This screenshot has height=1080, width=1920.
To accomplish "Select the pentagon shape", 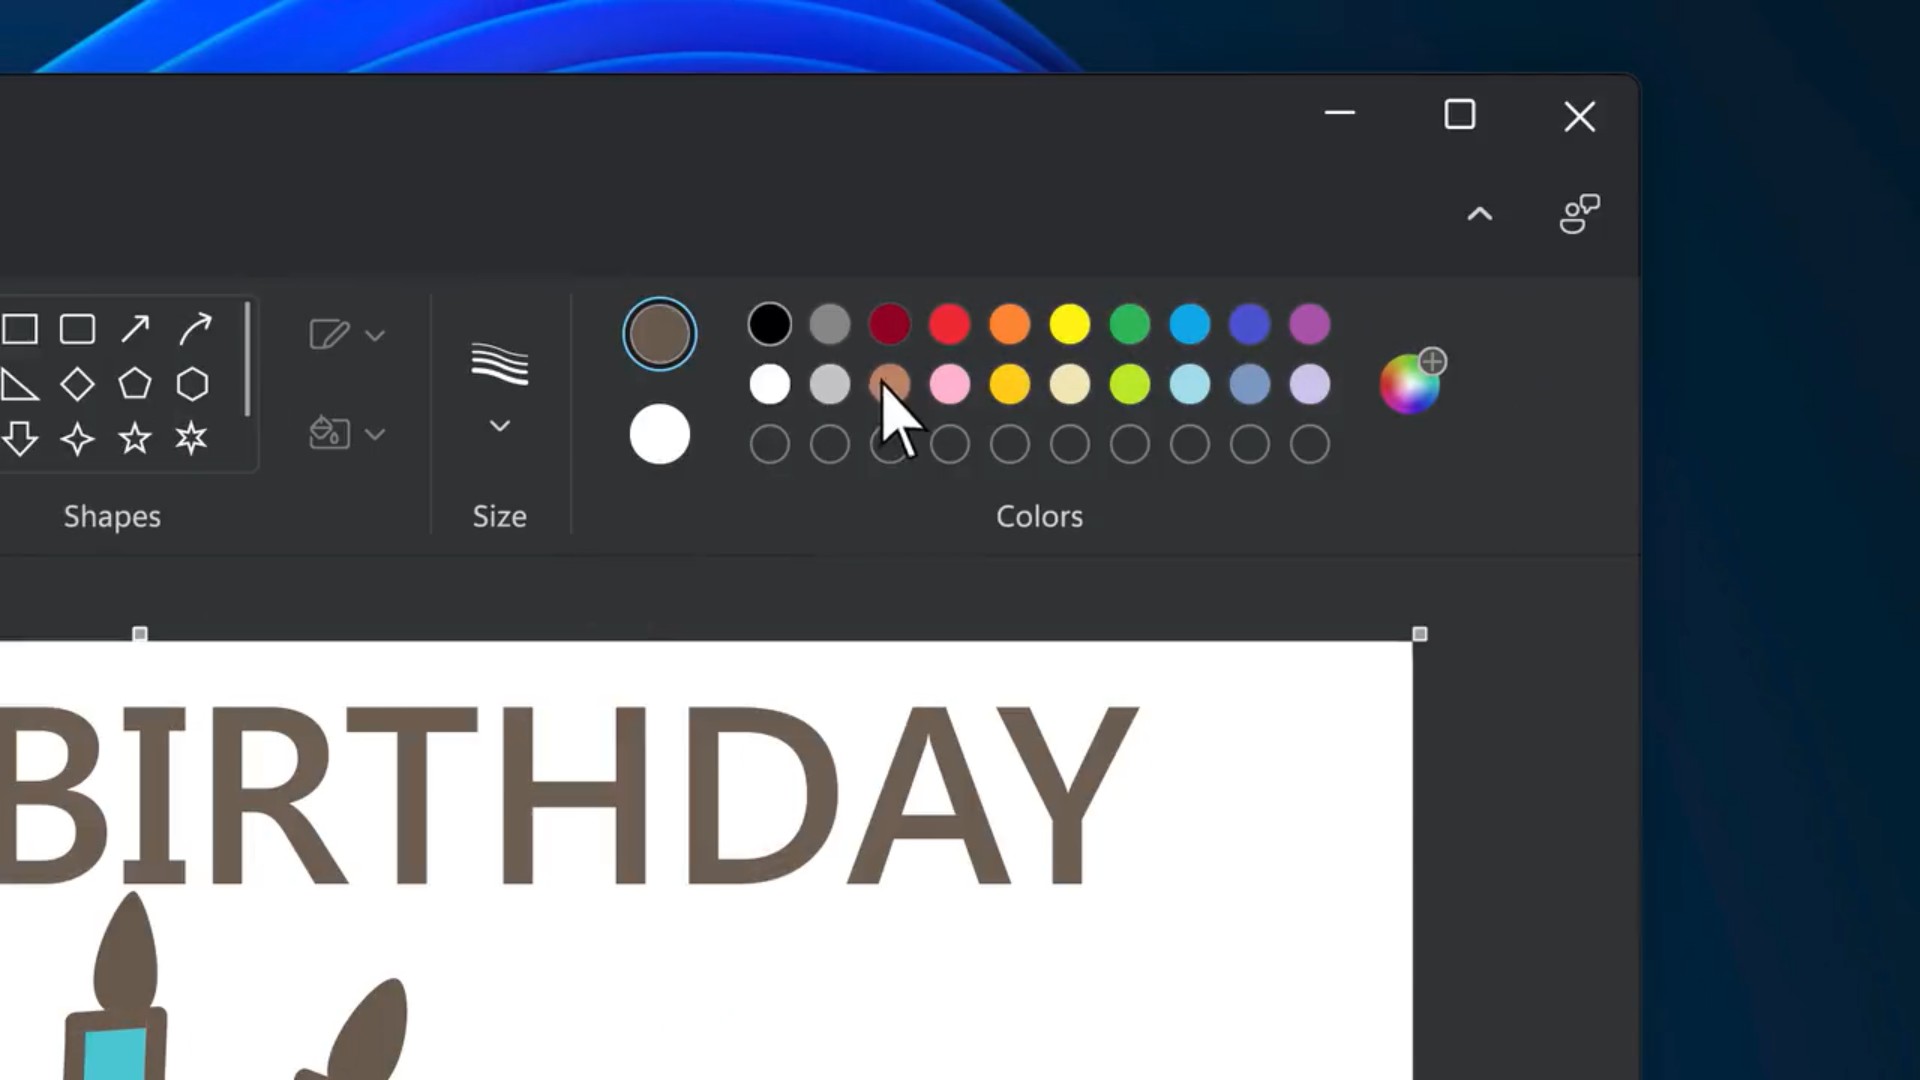I will coord(135,384).
